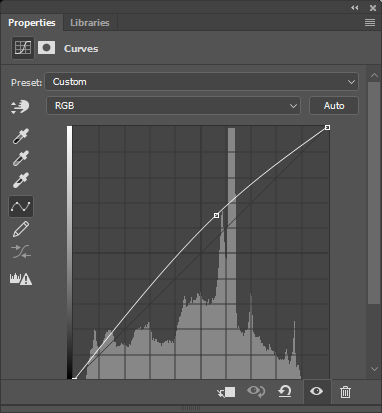Select the top-right white curve endpoint
Screen dimensions: 382x413
(x=327, y=127)
